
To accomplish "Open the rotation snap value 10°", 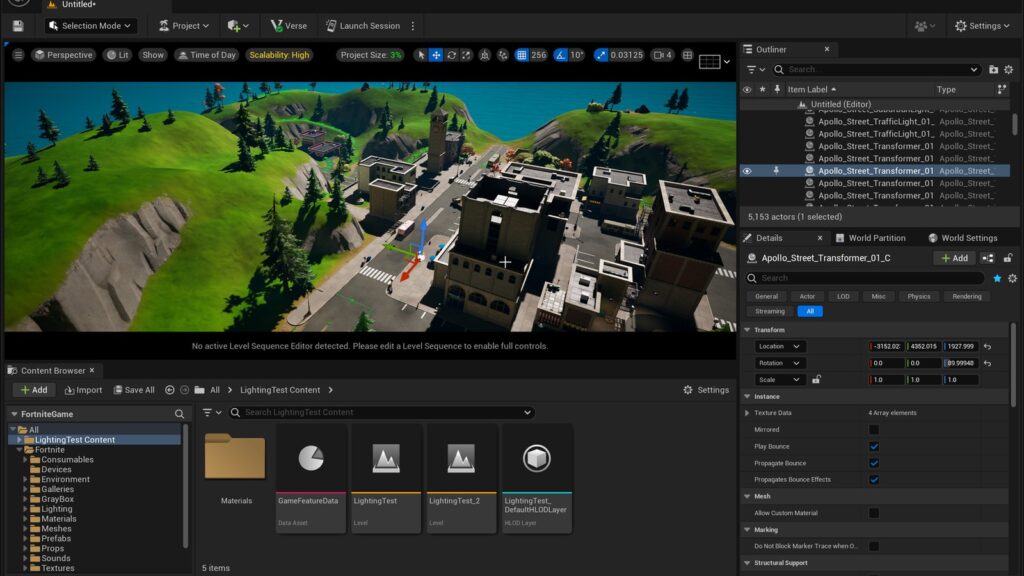I will click(577, 55).
